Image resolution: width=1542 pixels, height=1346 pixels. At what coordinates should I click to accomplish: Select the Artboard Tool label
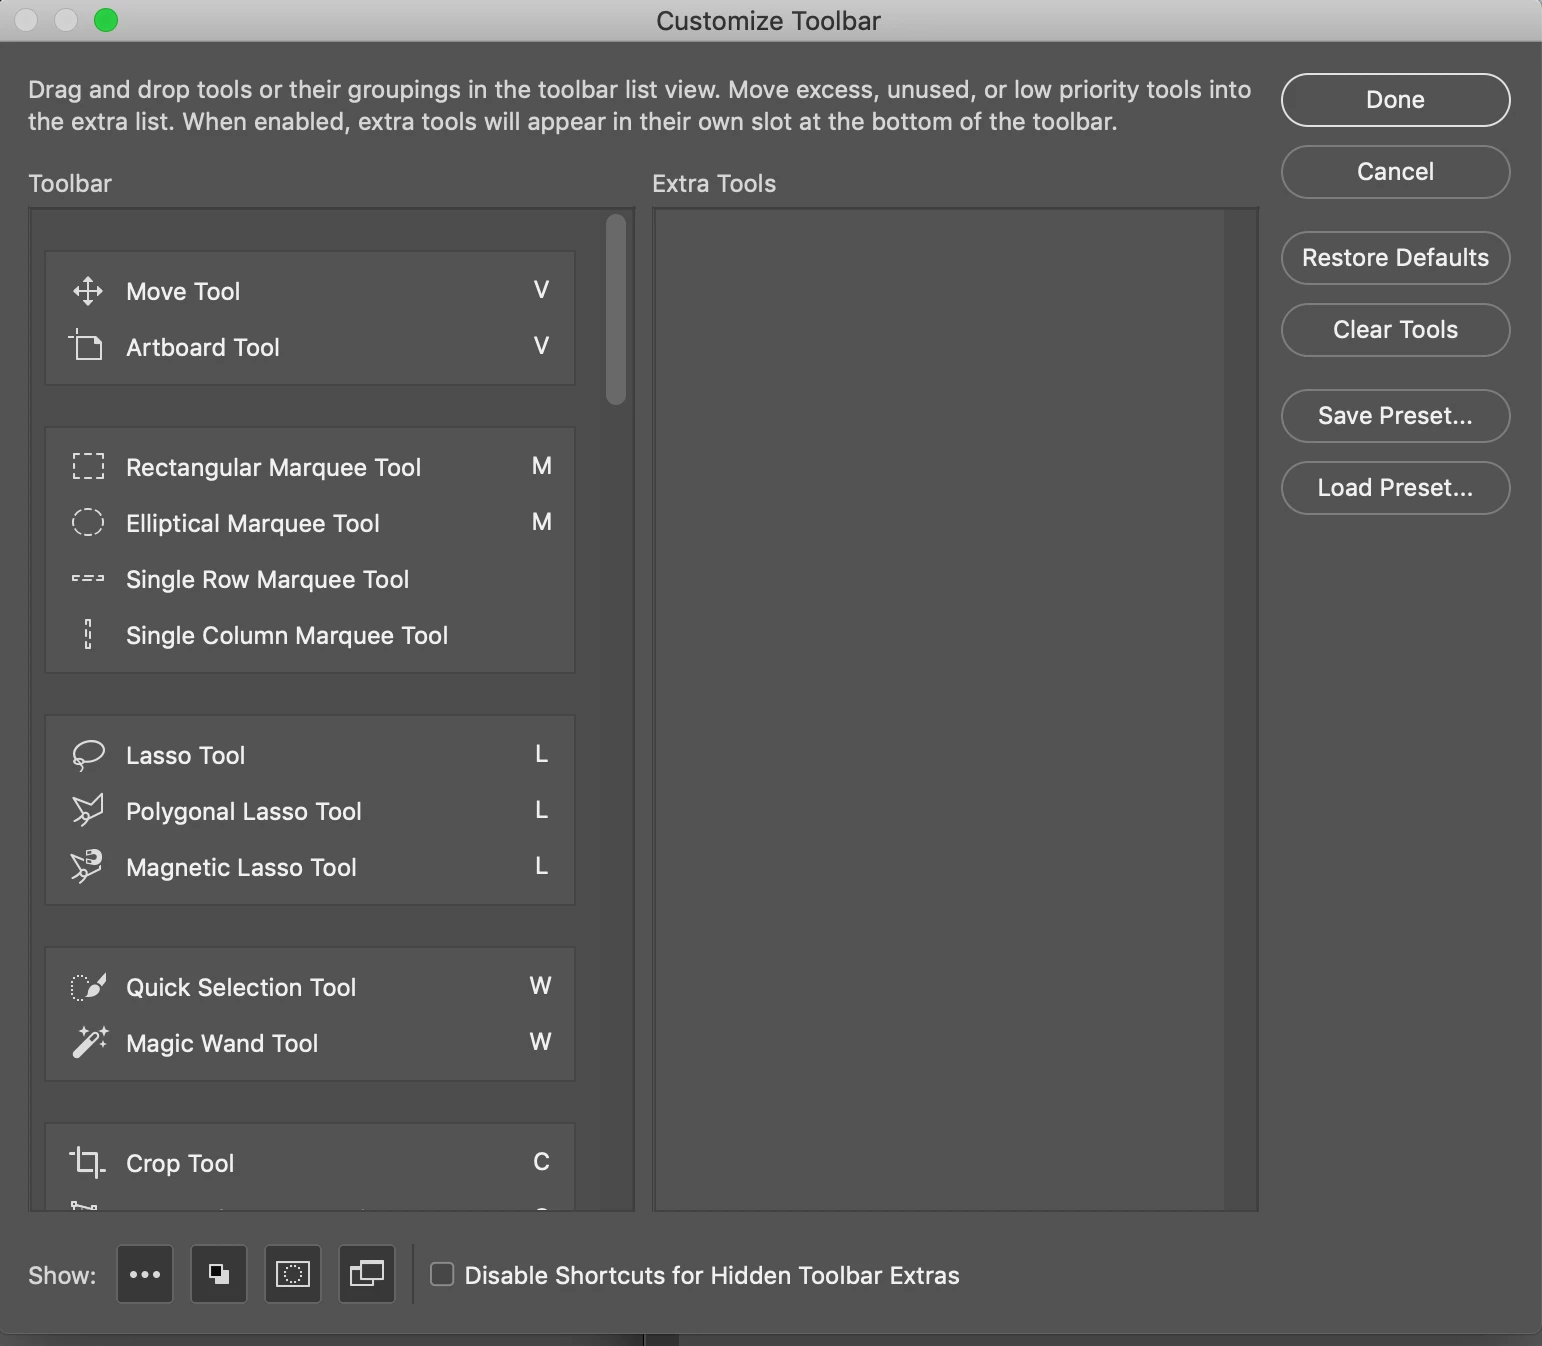[x=203, y=347]
